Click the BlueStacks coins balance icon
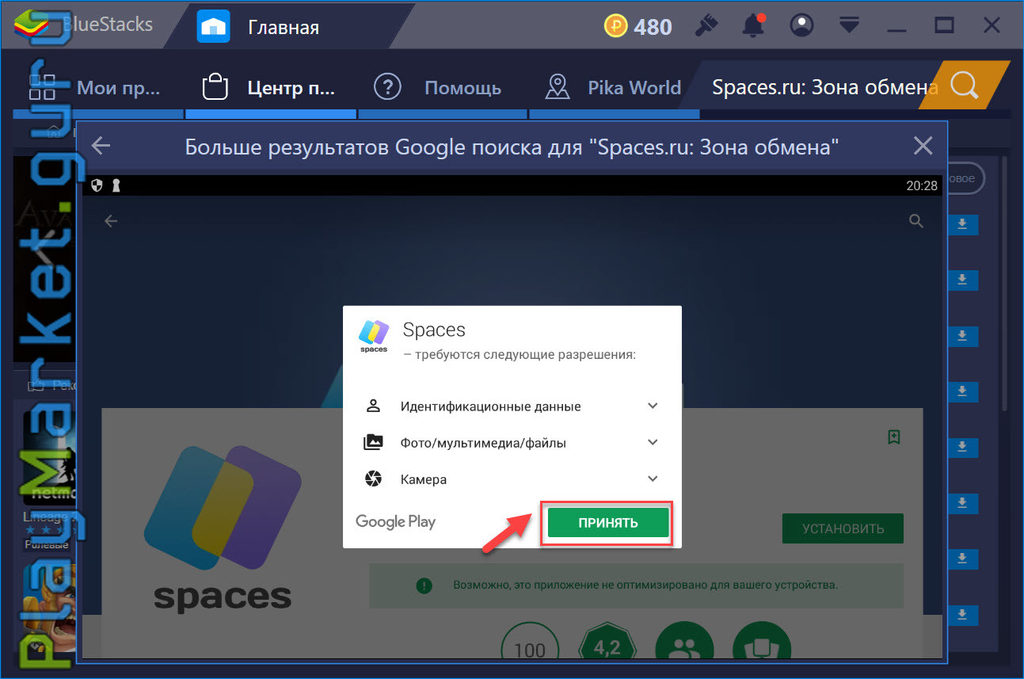This screenshot has height=679, width=1024. point(615,26)
